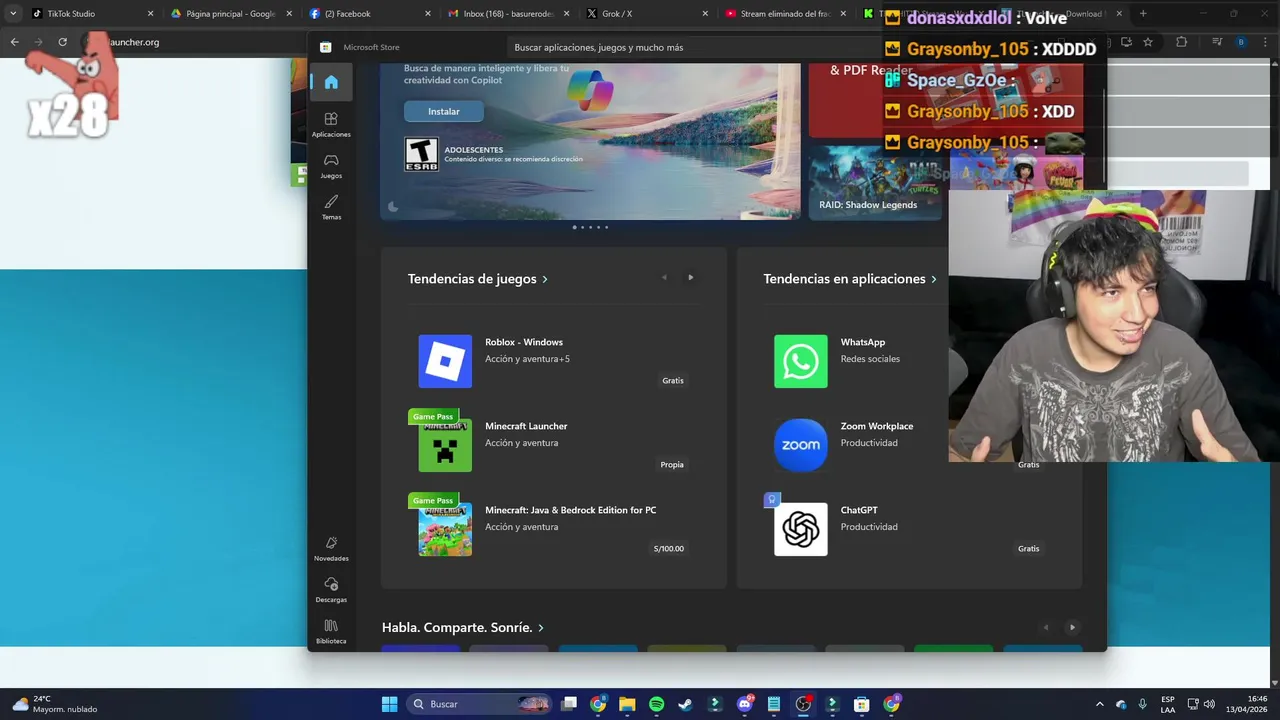Open OBS Studio from taskbar
1280x720 pixels.
[x=803, y=704]
